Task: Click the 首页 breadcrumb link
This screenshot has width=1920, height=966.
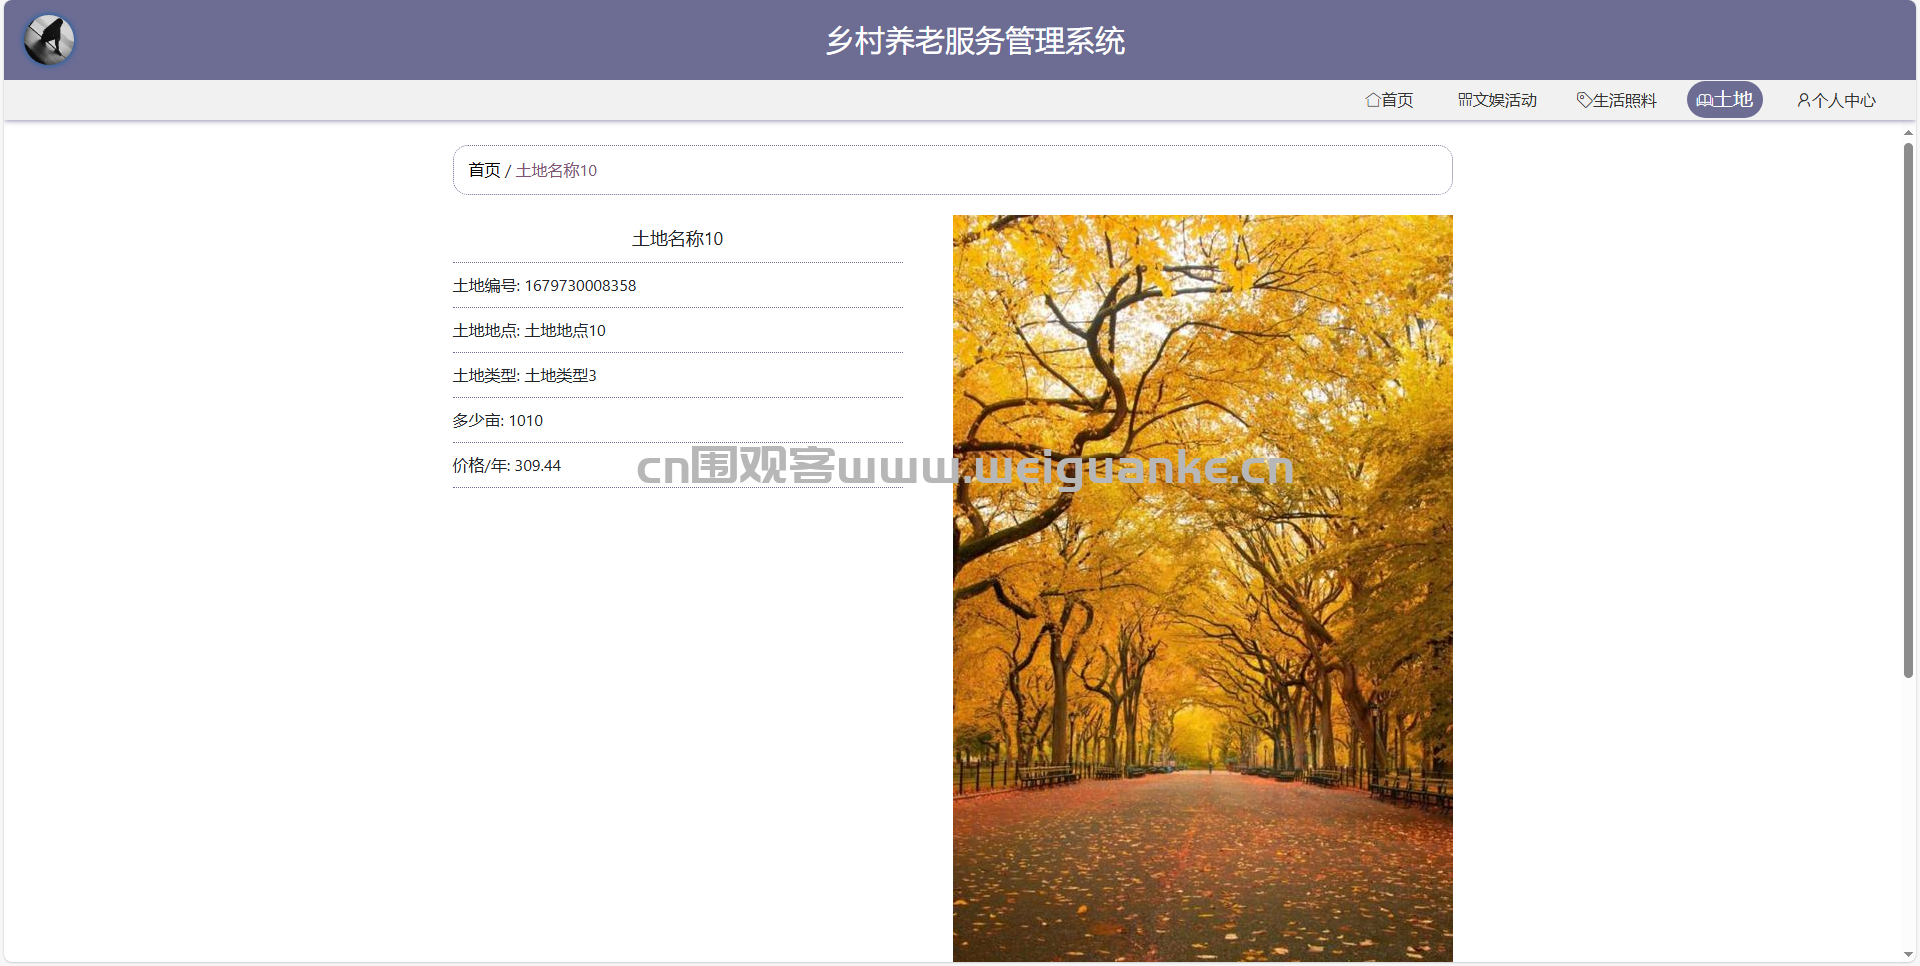Action: (x=484, y=170)
